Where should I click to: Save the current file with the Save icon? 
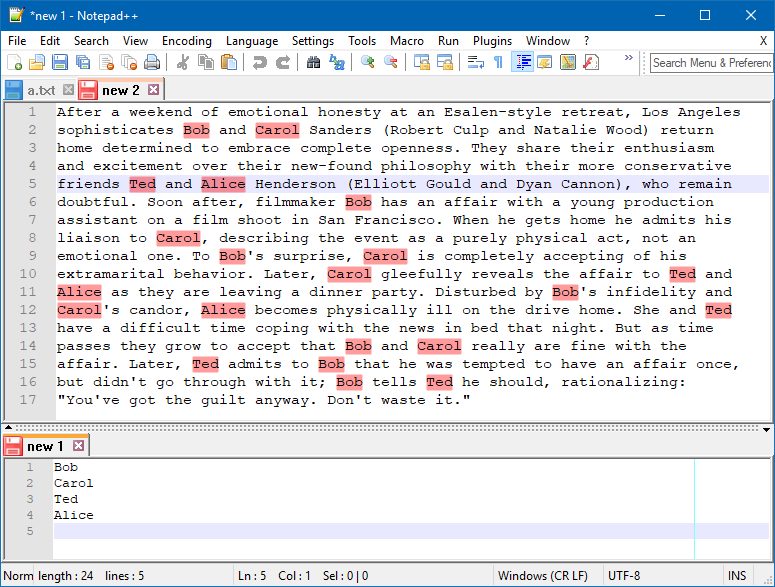[60, 63]
